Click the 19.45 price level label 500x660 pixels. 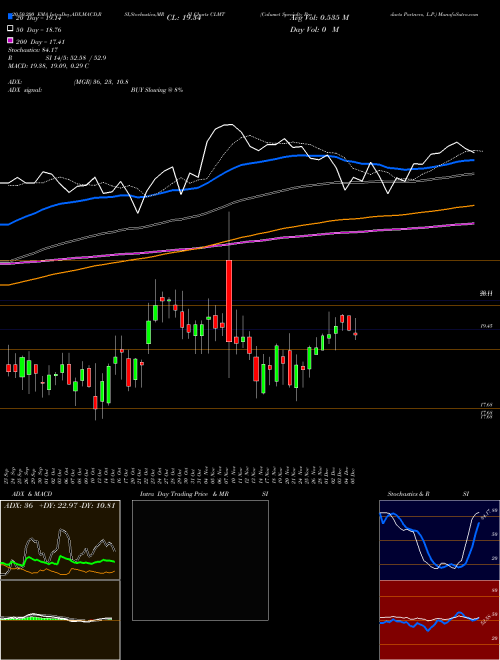(x=487, y=326)
